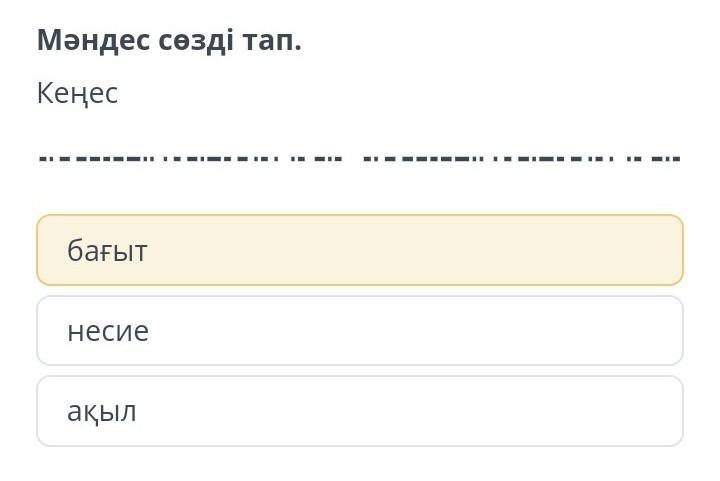Click empty right side of бағыт option
The image size is (720, 481).
tap(560, 250)
